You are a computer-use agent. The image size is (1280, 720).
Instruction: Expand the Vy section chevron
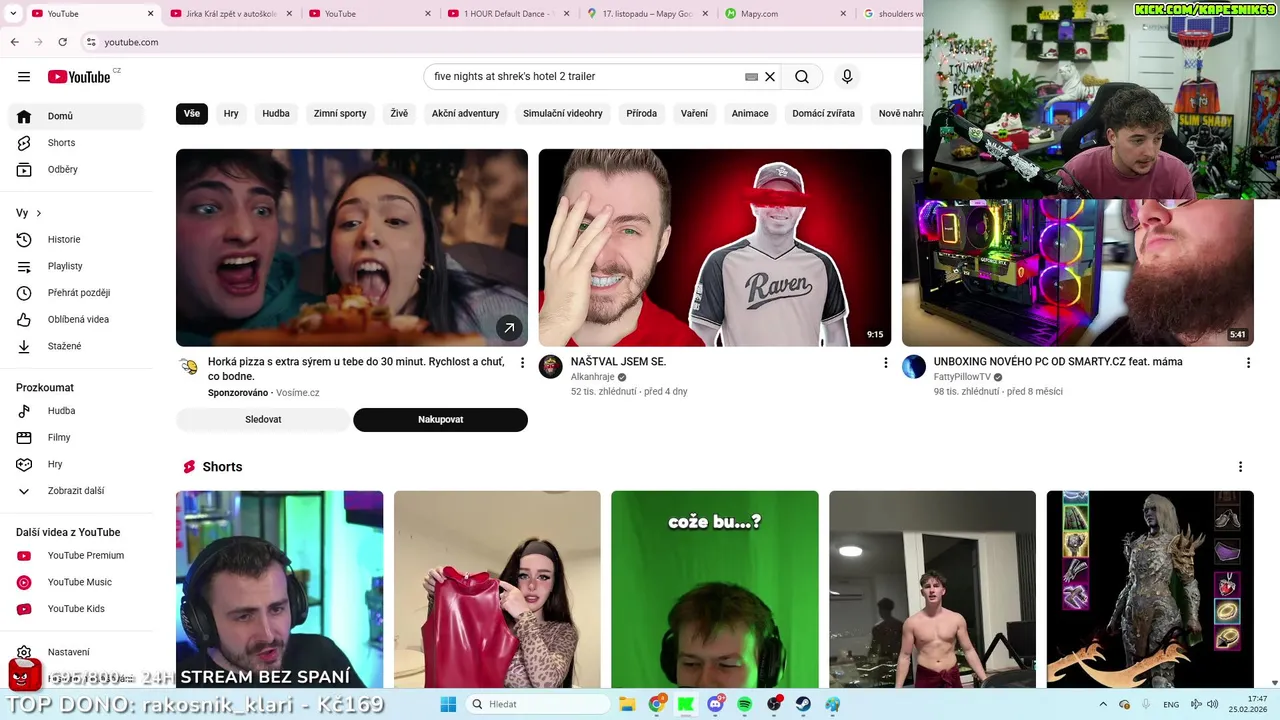point(39,213)
